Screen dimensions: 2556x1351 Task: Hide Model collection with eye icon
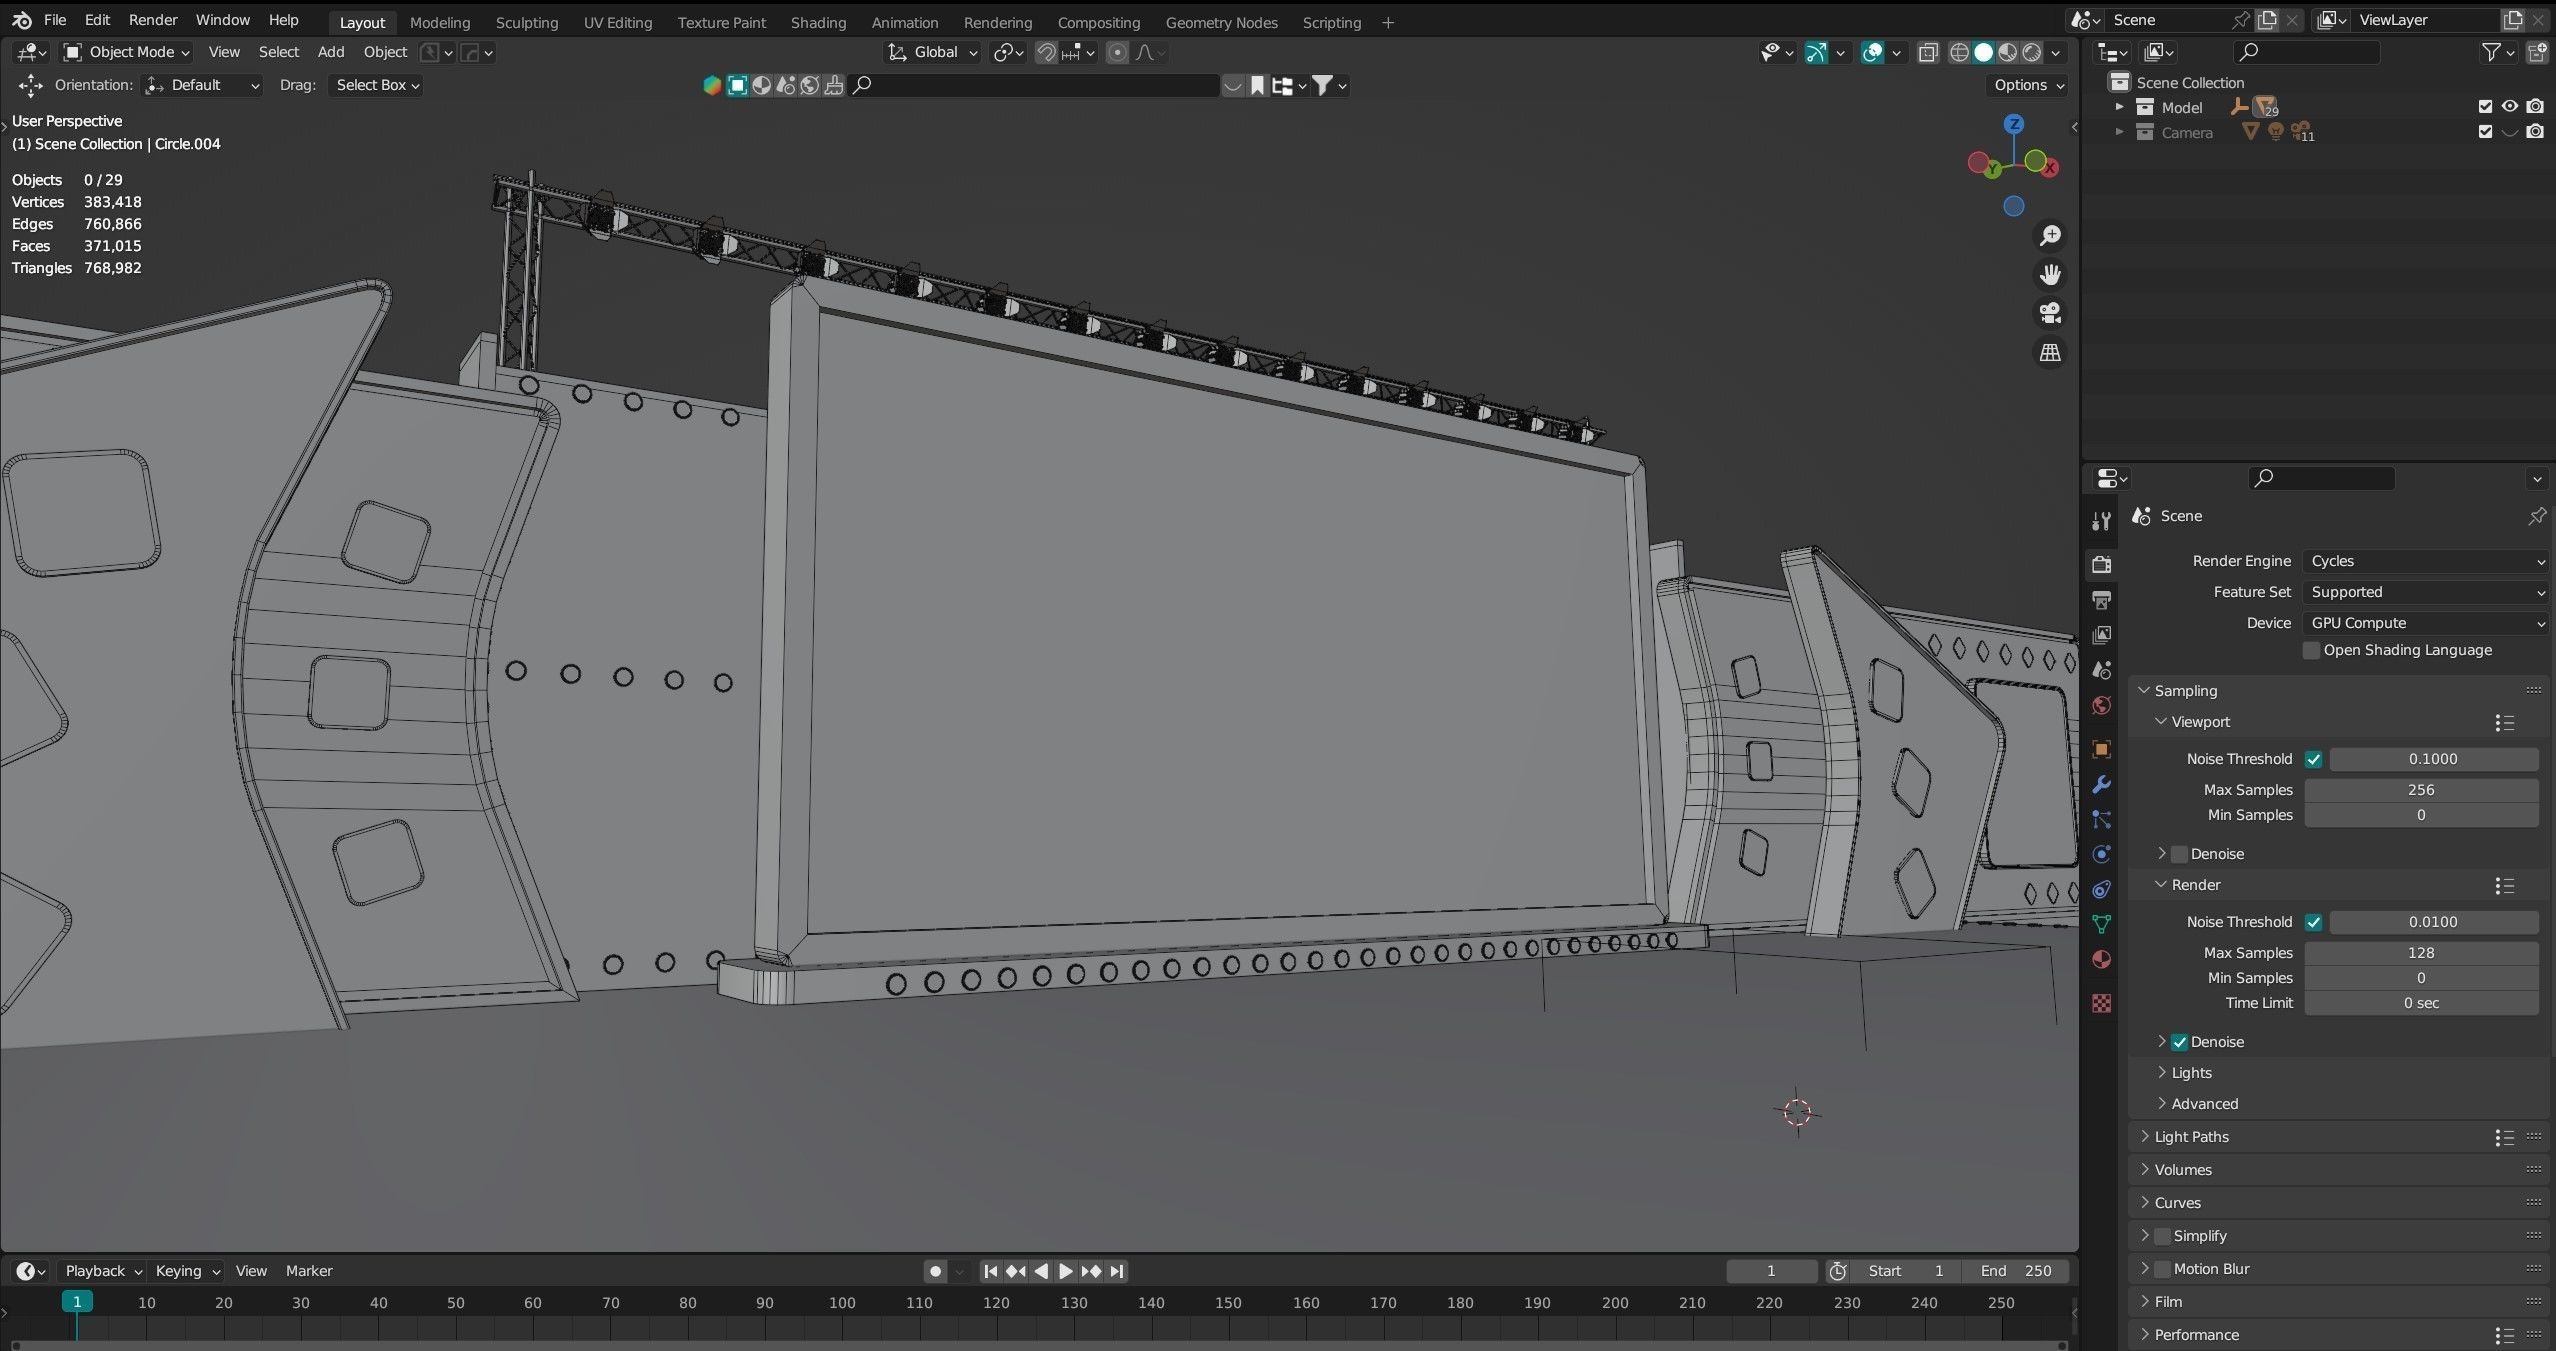coord(2509,107)
